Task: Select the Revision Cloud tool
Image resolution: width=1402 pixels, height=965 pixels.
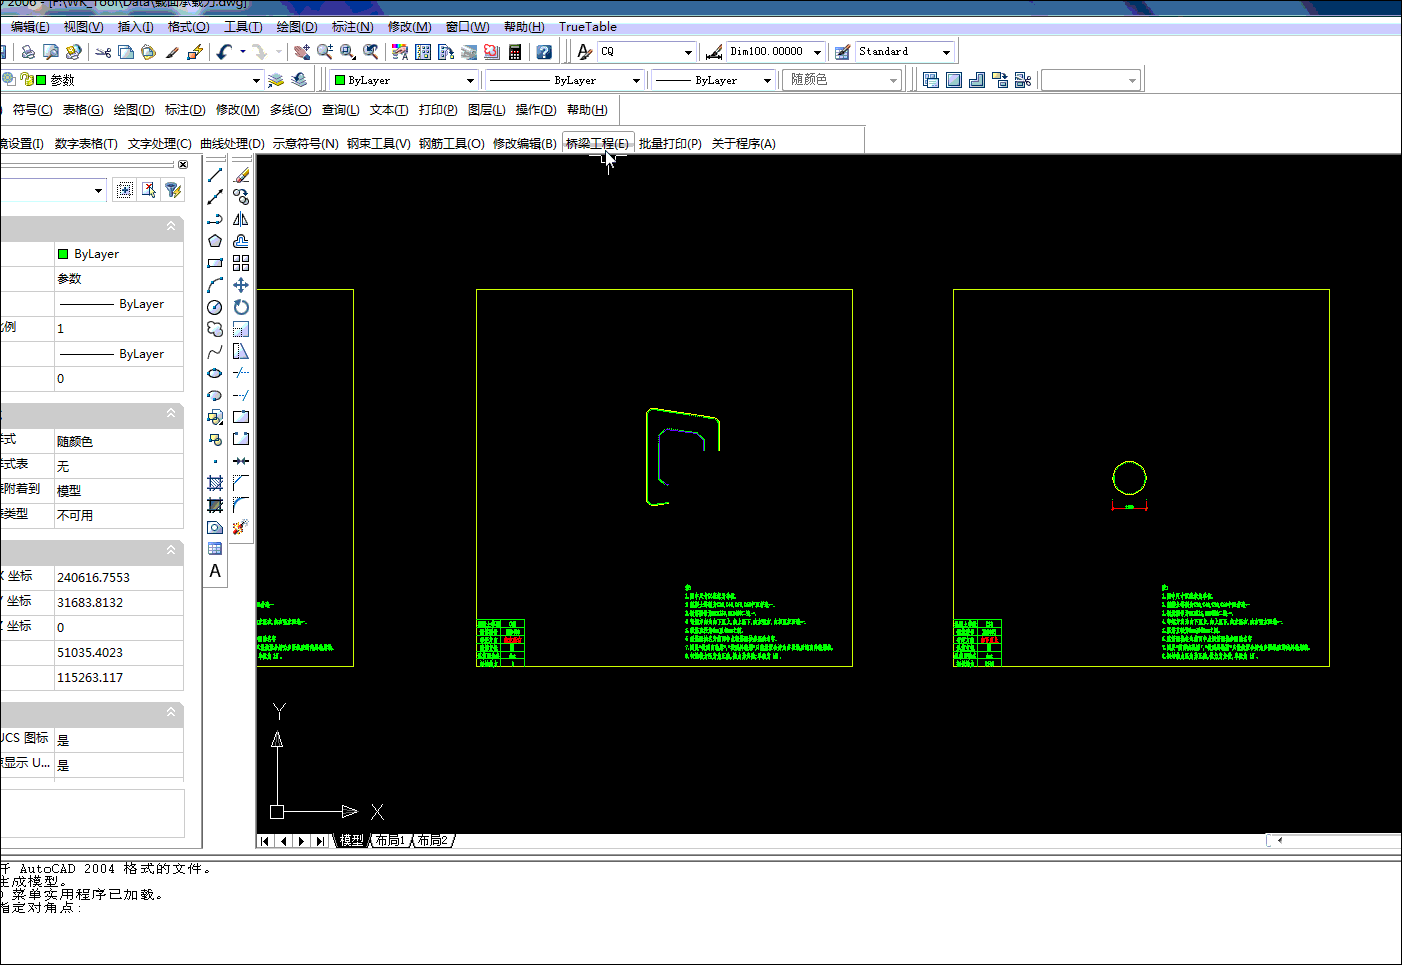Action: [215, 329]
